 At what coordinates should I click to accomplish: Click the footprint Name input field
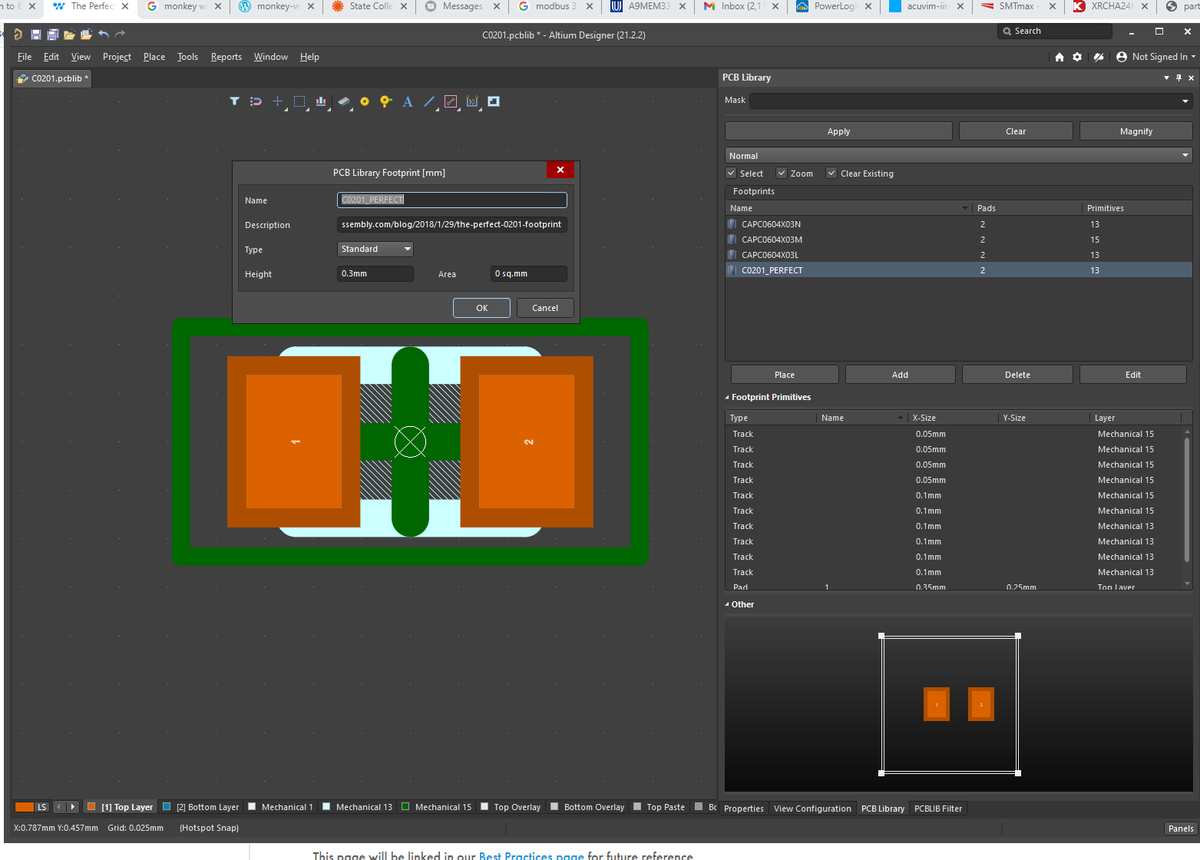coord(453,200)
